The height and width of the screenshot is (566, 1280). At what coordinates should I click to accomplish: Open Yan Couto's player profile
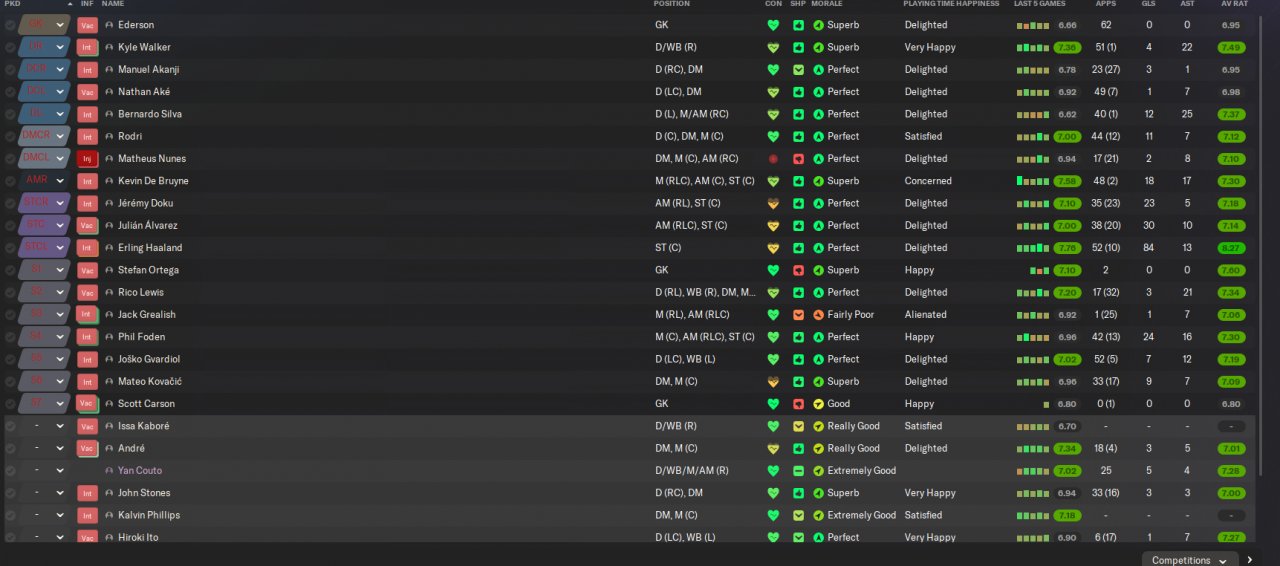tap(140, 470)
